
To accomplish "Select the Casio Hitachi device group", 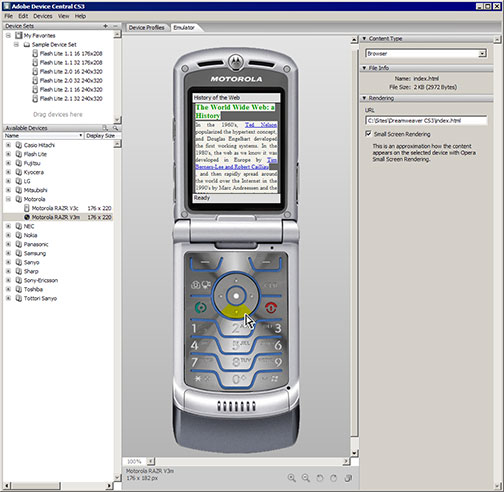I will point(39,145).
